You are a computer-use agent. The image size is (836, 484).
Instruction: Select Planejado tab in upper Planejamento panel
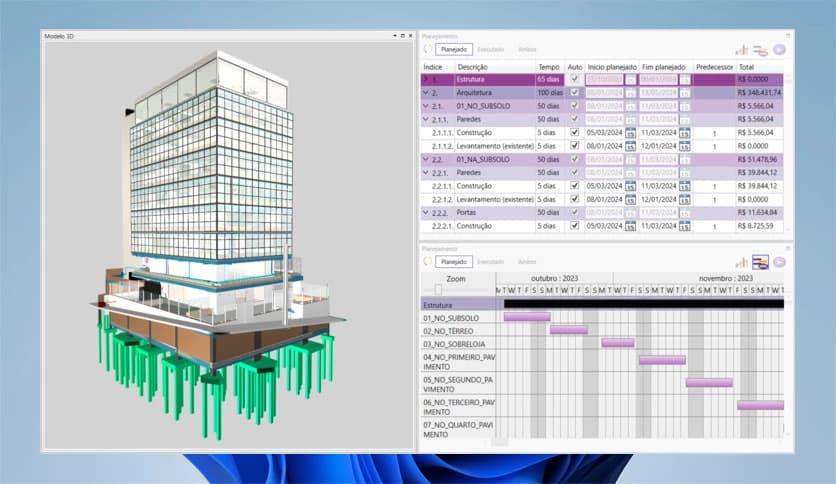(454, 50)
